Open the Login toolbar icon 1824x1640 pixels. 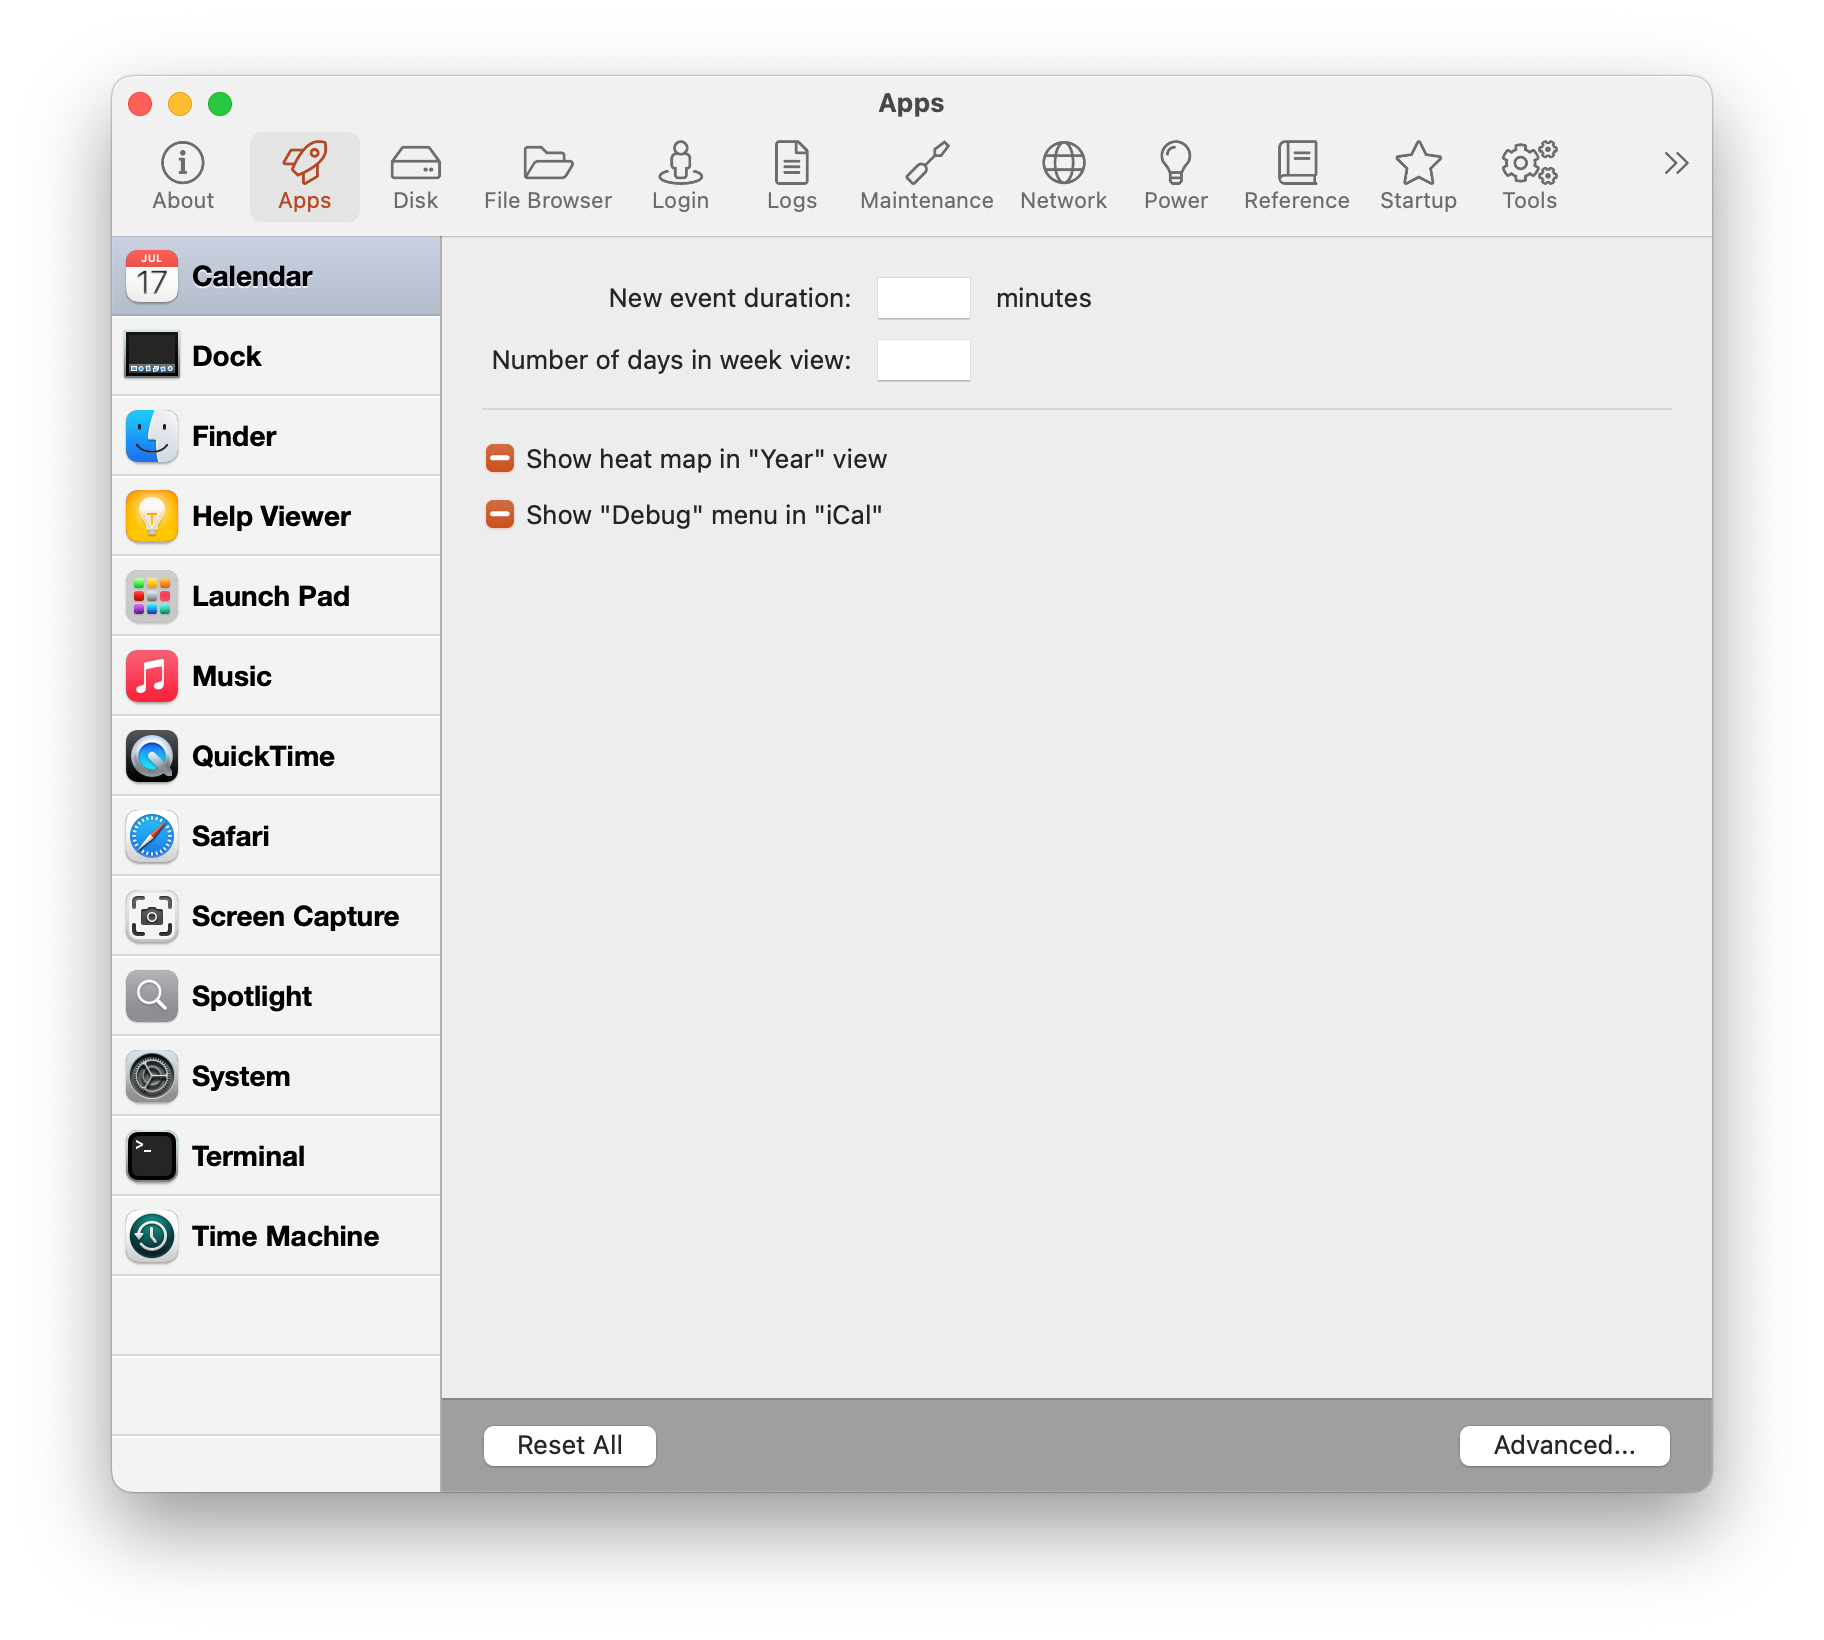coord(681,163)
